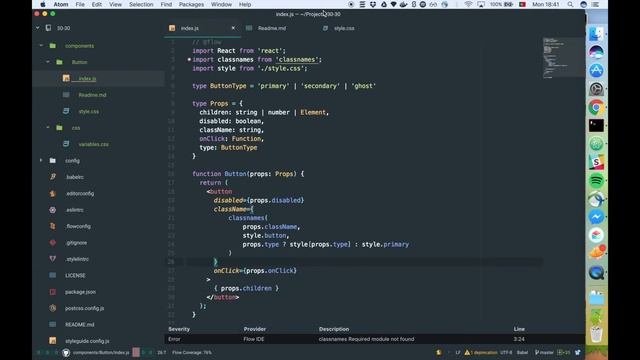Click the .flowconfig file icon

click(x=53, y=226)
